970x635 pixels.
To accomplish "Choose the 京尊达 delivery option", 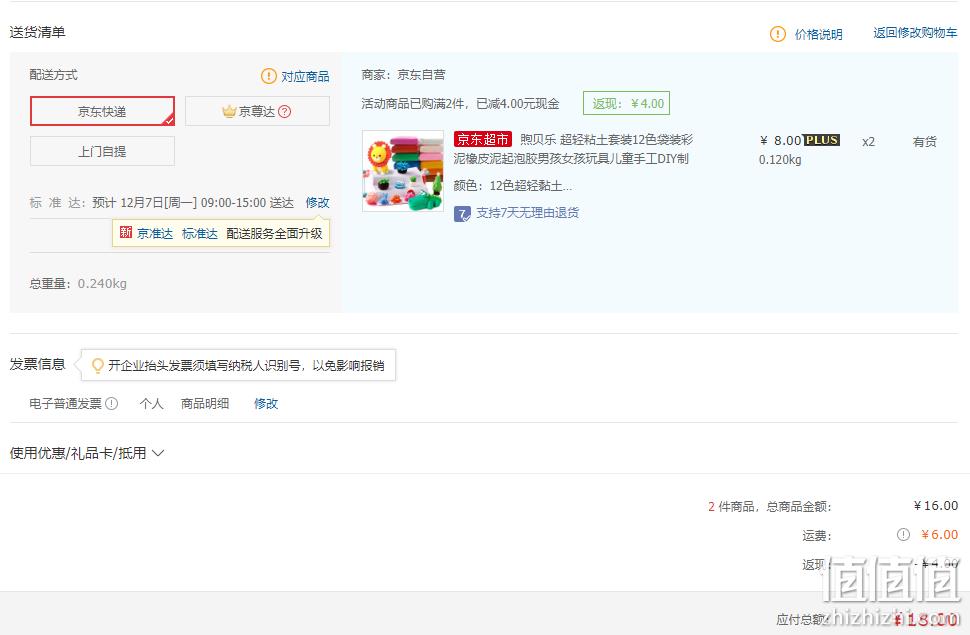I will [x=257, y=111].
